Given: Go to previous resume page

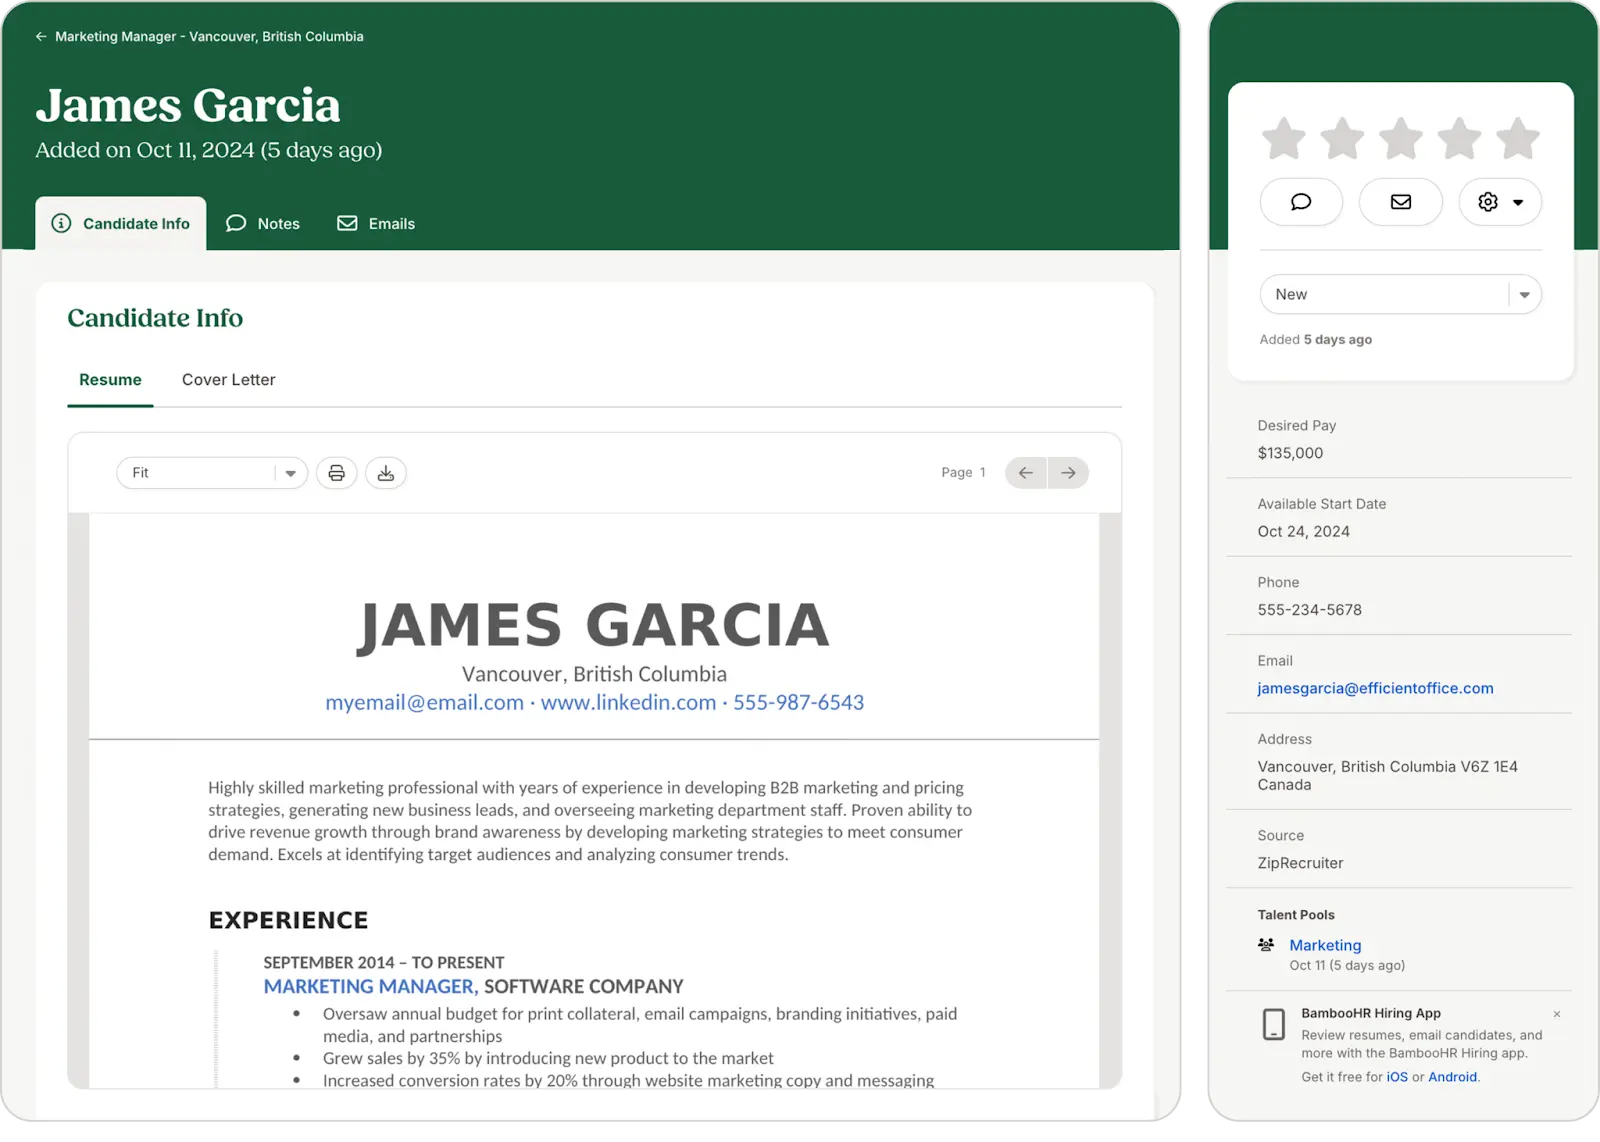Looking at the screenshot, I should (1026, 473).
